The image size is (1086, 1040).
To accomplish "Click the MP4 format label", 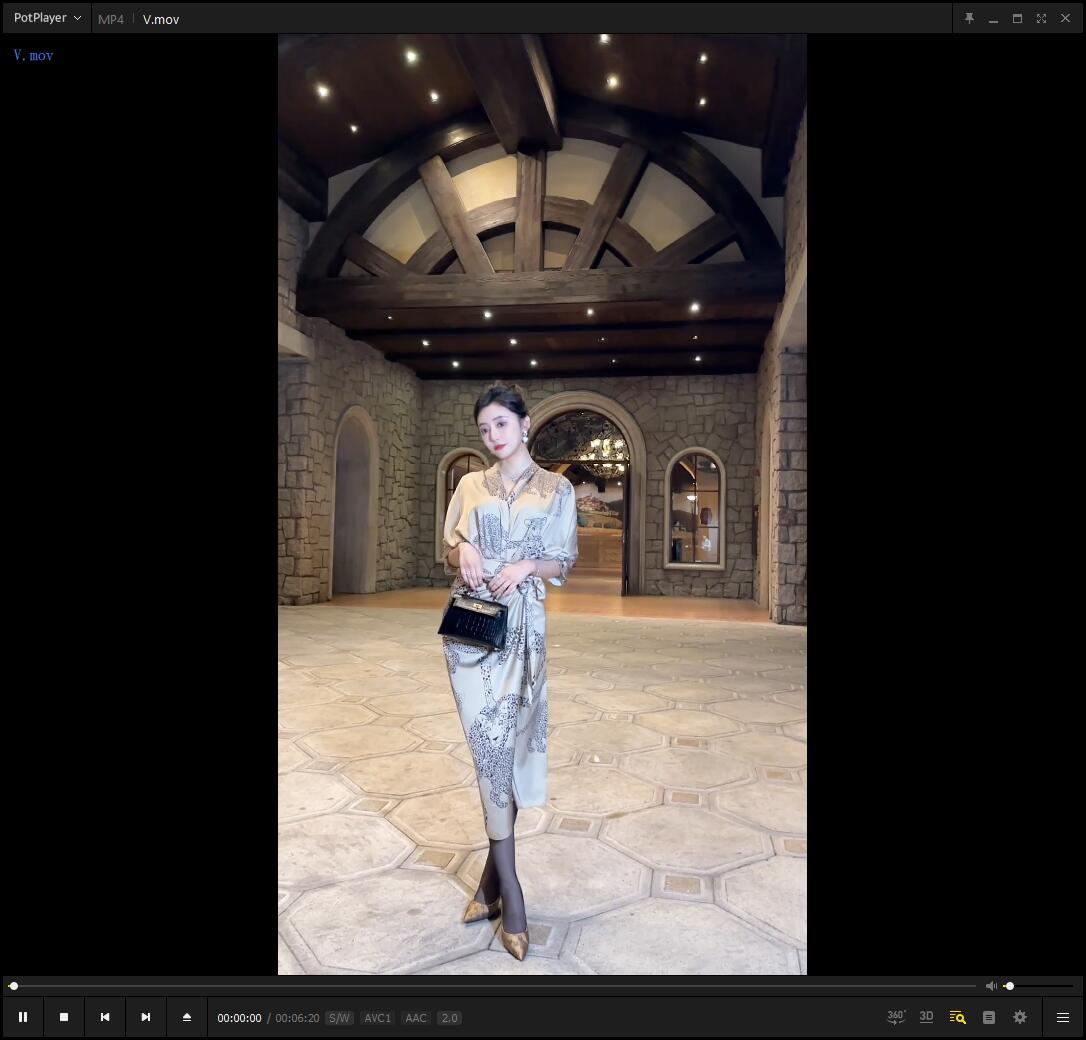I will point(111,19).
